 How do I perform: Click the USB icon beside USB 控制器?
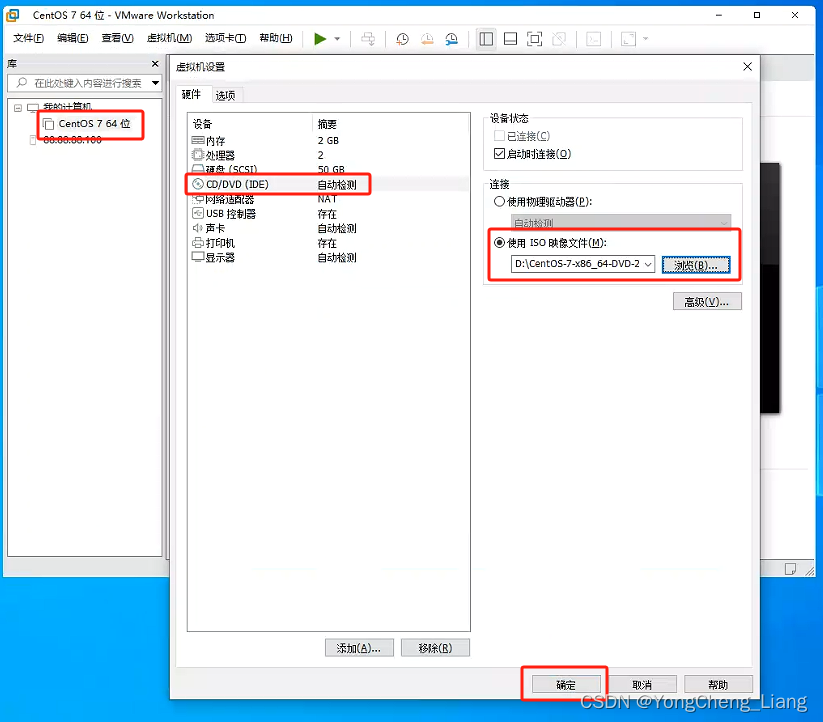point(198,213)
